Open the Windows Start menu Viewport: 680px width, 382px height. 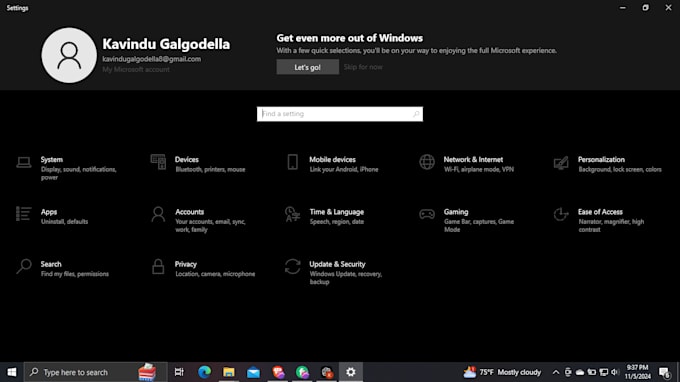click(x=12, y=372)
